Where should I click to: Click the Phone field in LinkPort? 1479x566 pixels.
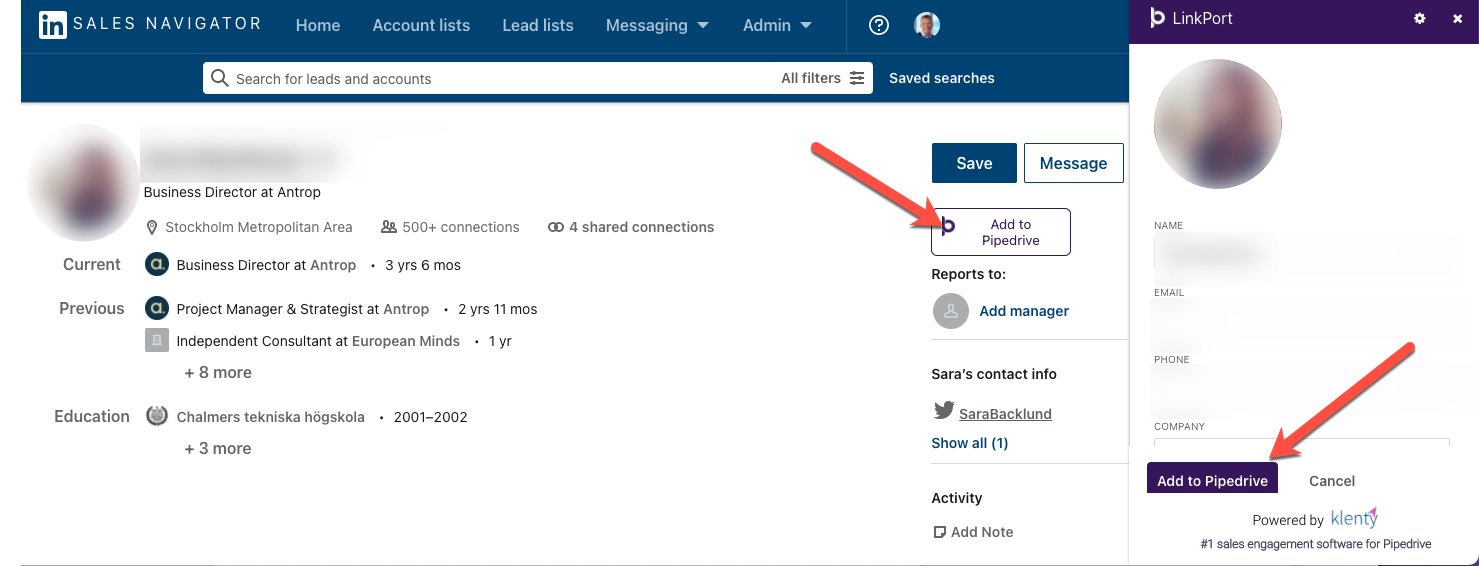[1301, 388]
